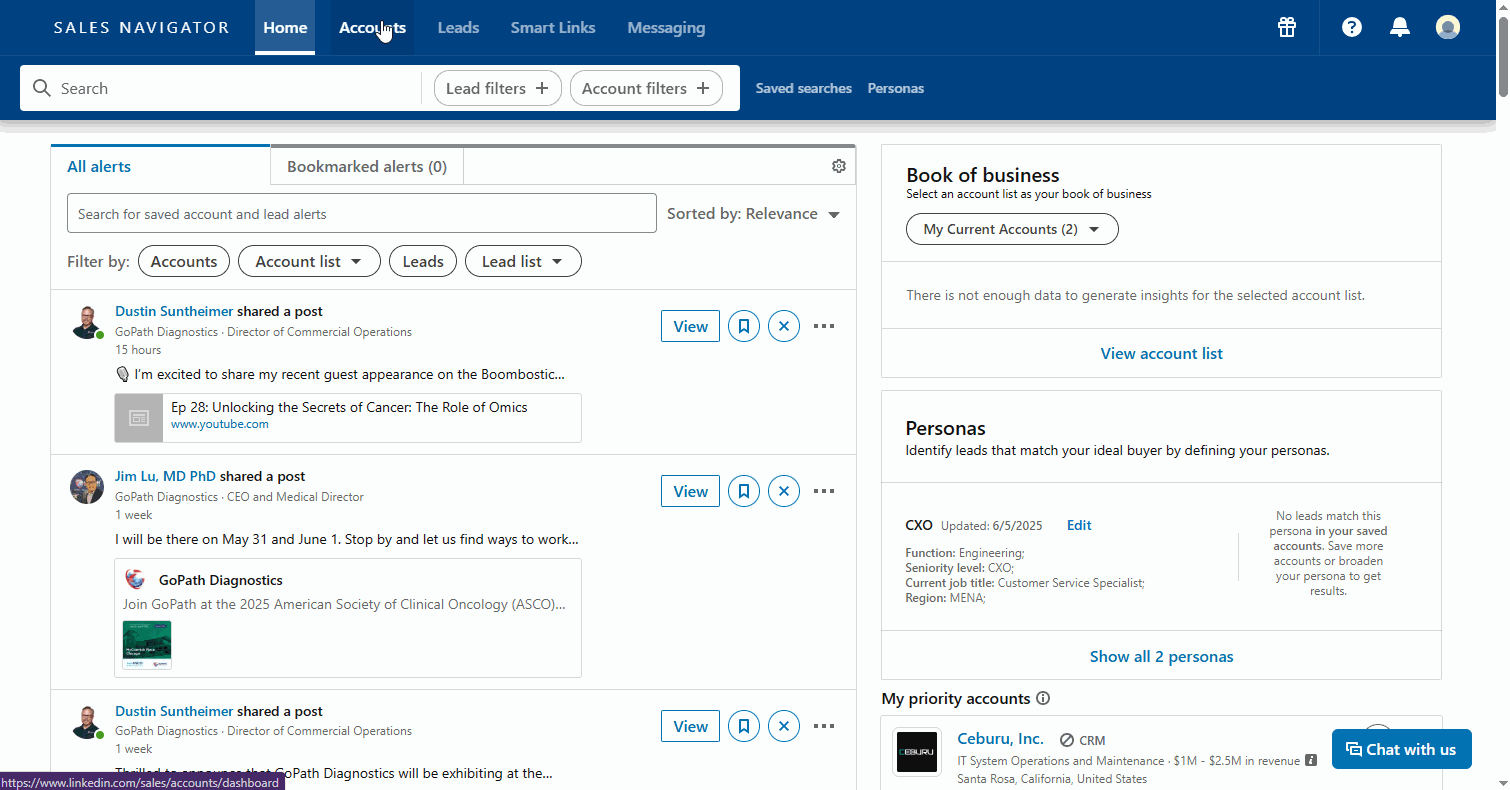Edit the CXO persona
This screenshot has height=790, width=1510.
(x=1079, y=525)
